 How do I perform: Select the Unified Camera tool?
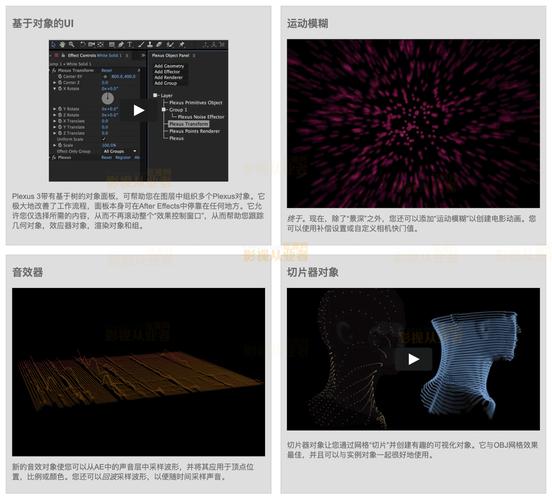point(91,44)
